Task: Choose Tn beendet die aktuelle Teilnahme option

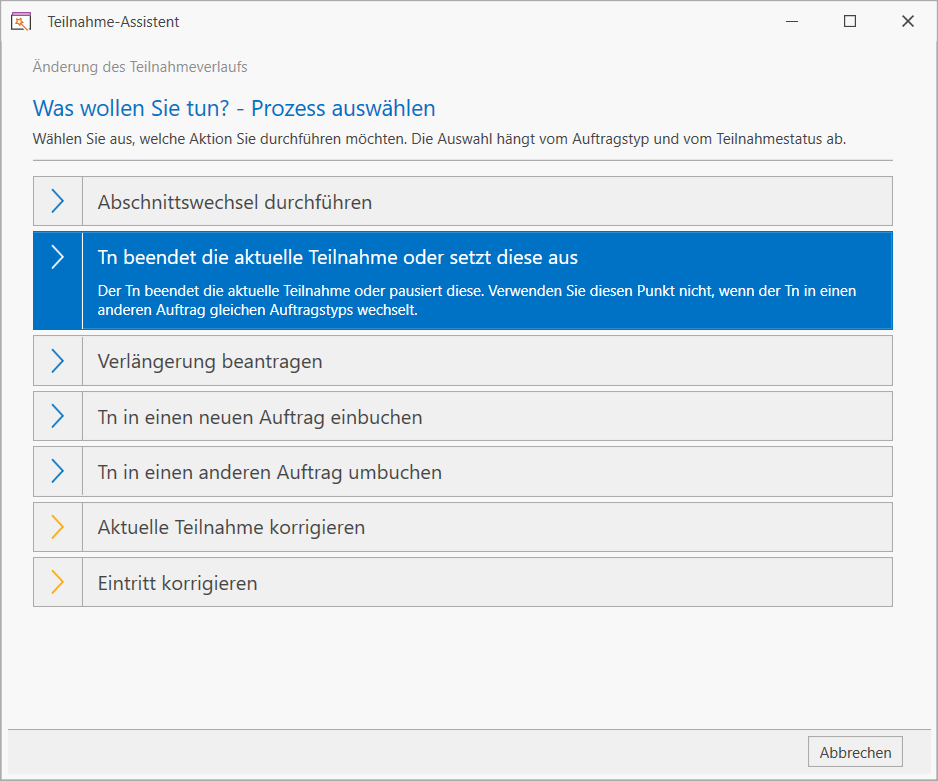Action: [x=462, y=280]
